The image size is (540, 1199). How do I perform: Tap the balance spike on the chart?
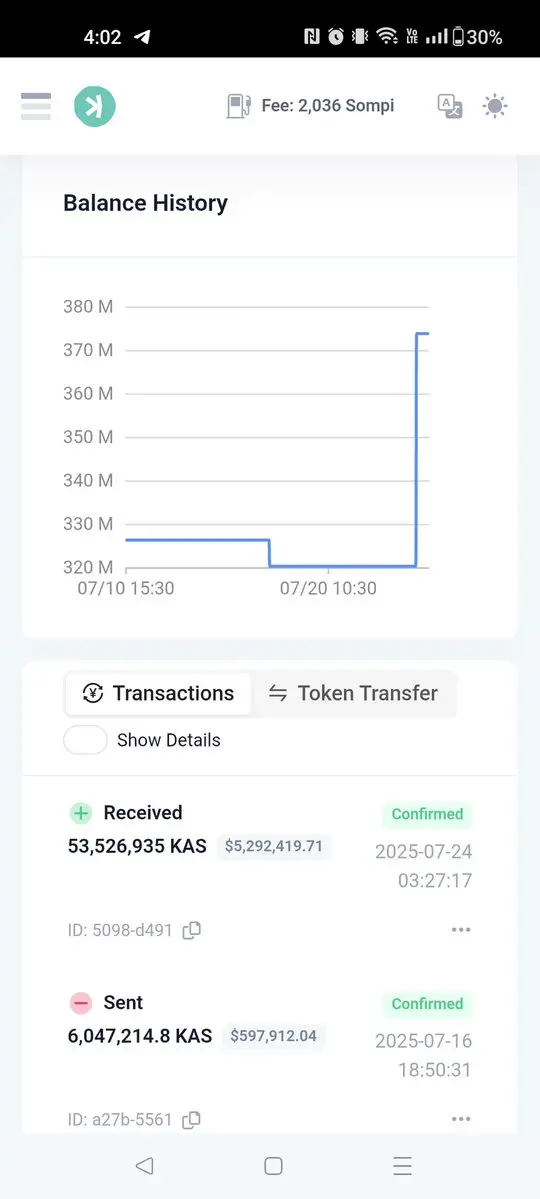pyautogui.click(x=417, y=450)
